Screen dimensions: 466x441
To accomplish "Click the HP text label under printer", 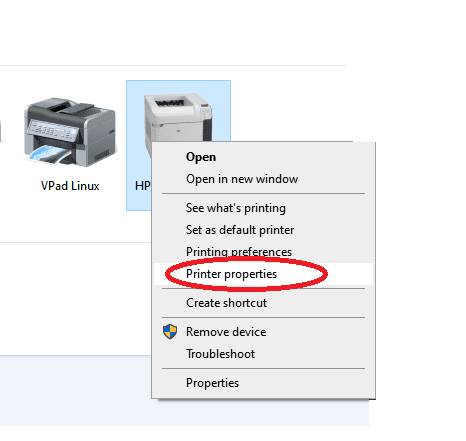I will pos(143,186).
